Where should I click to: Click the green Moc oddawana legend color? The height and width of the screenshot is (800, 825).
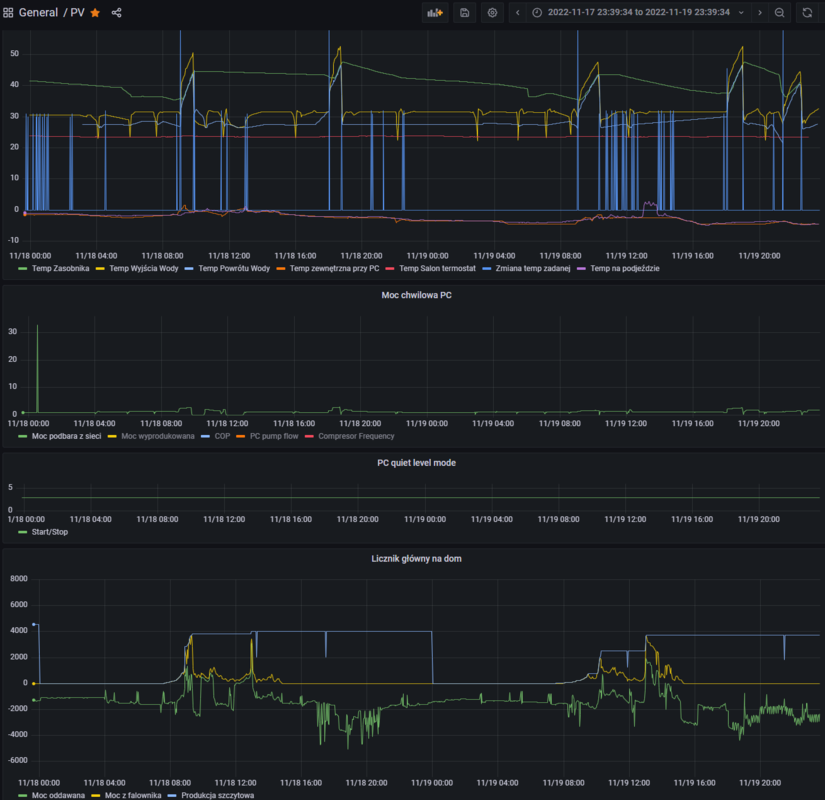(x=24, y=795)
